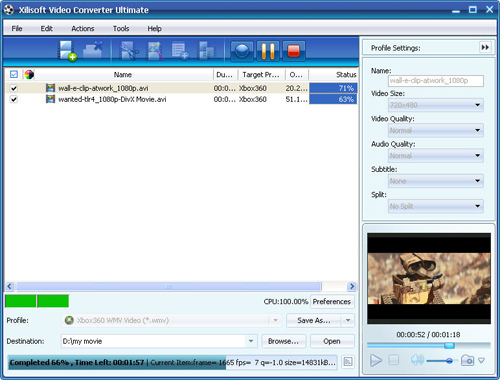Pause the conversion
The width and height of the screenshot is (500, 380).
268,51
